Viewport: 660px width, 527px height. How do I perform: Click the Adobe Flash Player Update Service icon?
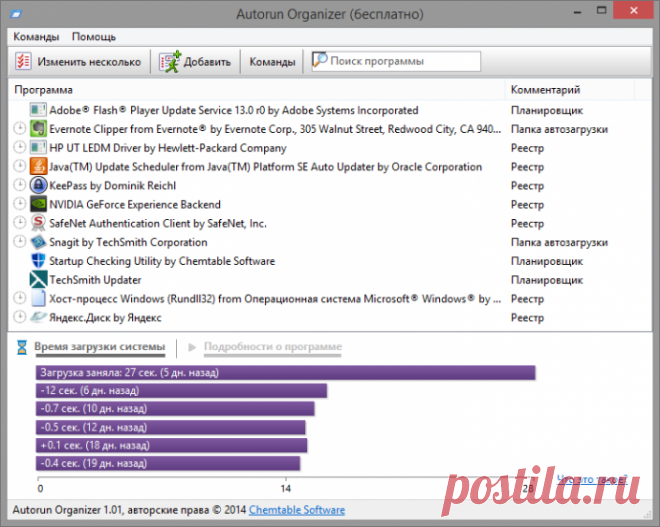(38, 110)
